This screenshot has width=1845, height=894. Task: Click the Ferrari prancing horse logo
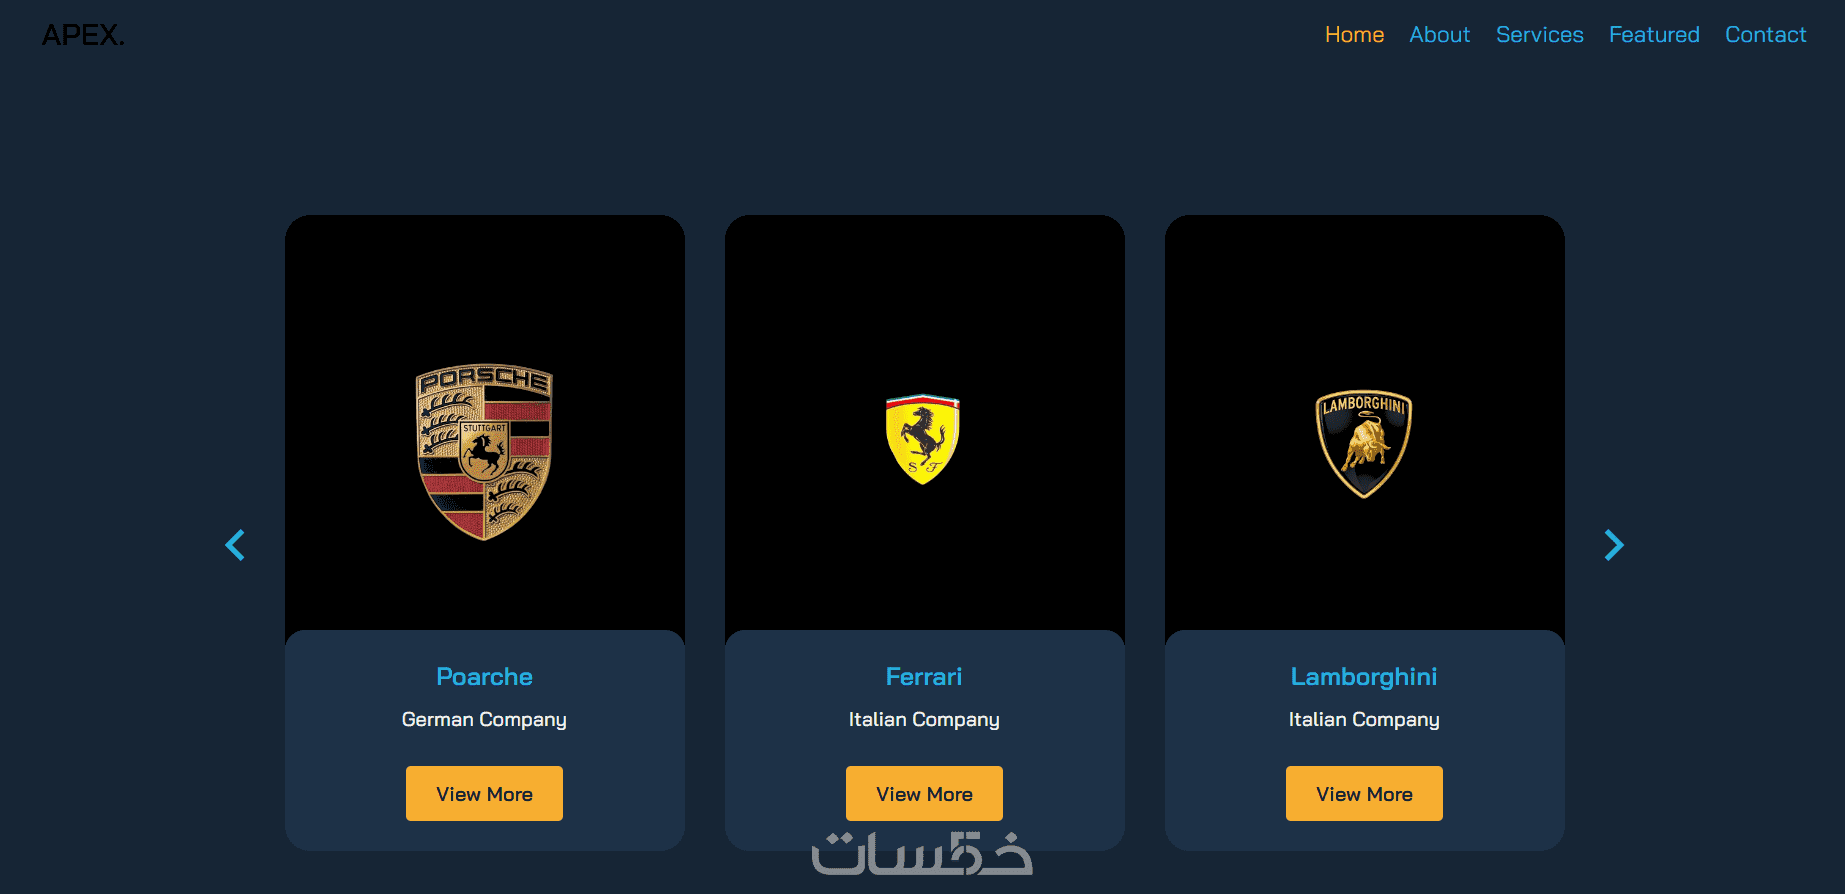pos(923,439)
